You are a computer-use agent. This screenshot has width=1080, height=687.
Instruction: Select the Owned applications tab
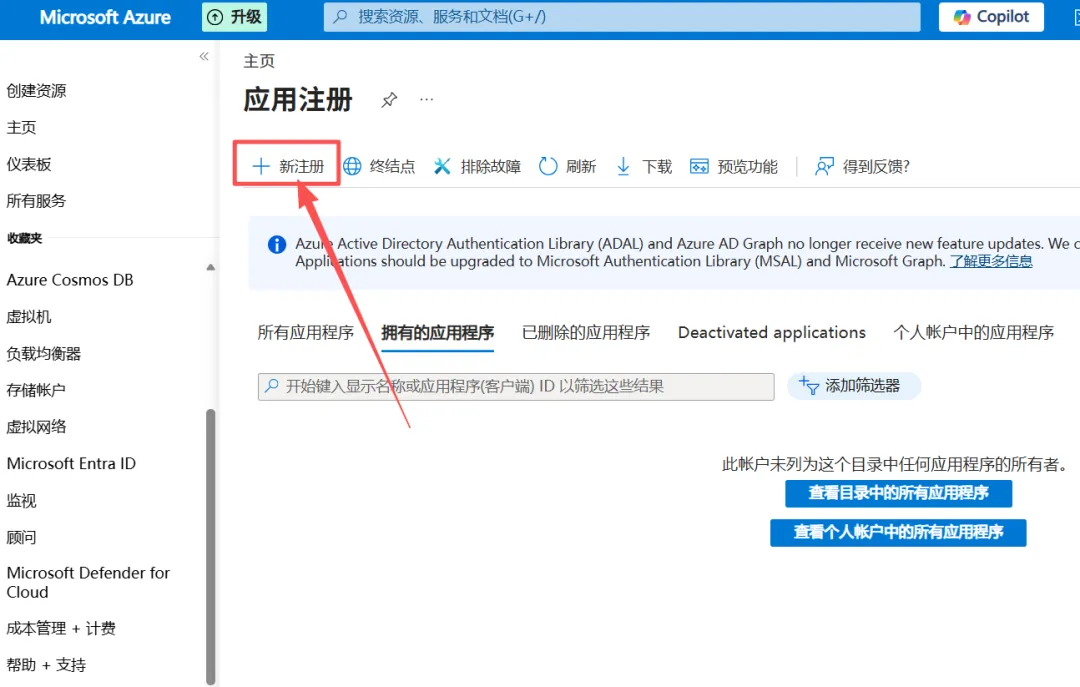[437, 333]
